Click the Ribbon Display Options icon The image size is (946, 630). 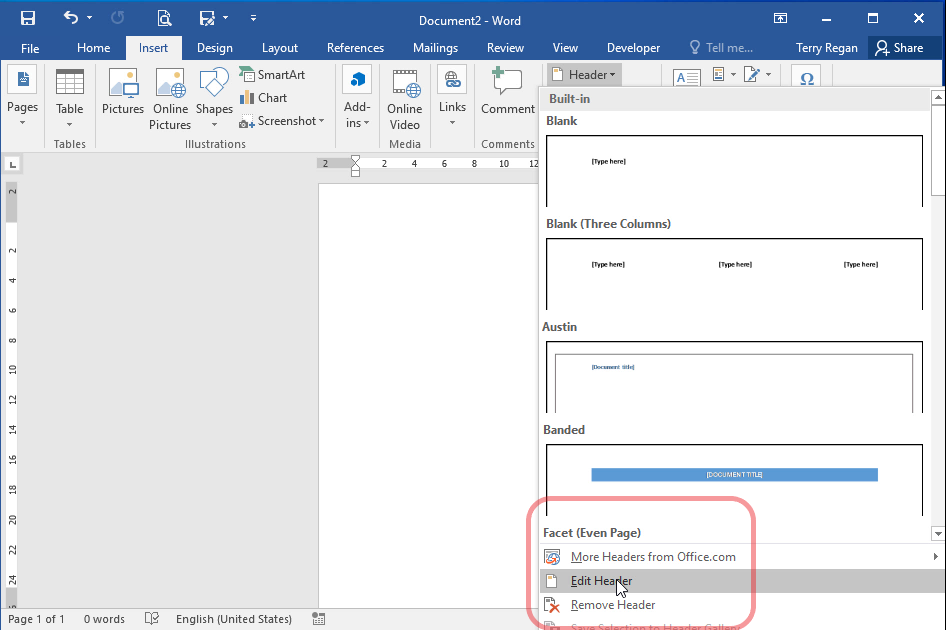(780, 18)
